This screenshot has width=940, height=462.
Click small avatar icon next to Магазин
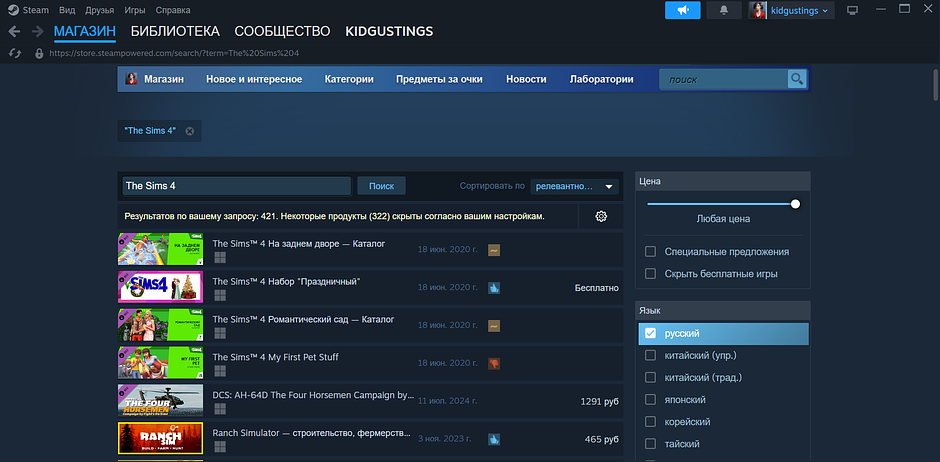pyautogui.click(x=131, y=79)
